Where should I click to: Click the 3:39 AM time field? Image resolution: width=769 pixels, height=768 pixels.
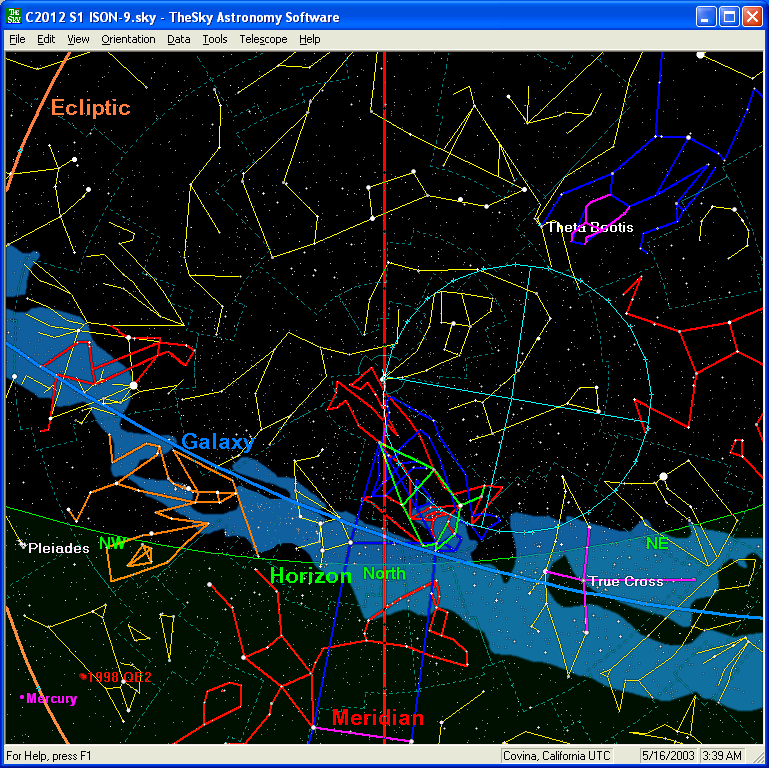pyautogui.click(x=722, y=755)
